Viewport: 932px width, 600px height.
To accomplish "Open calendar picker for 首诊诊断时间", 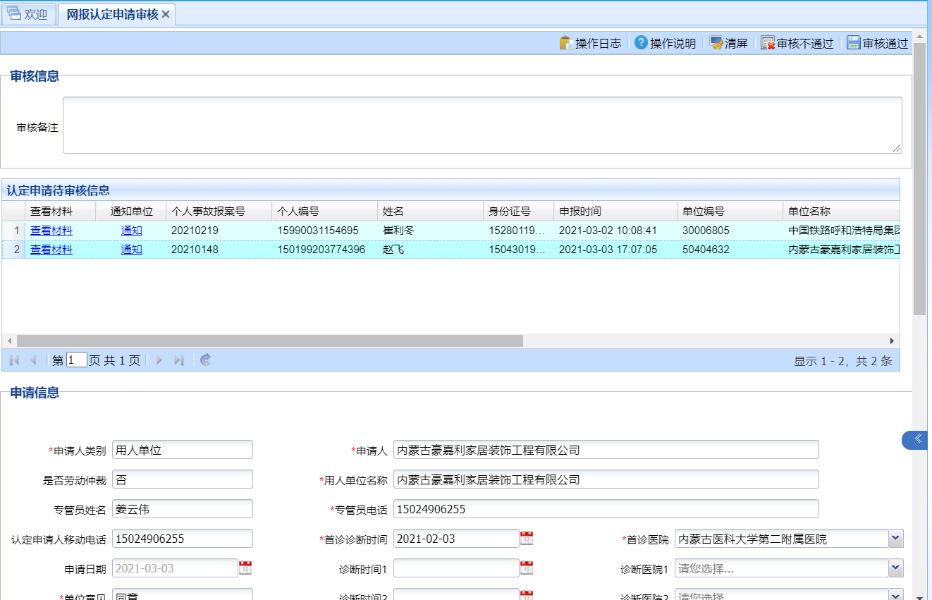I will [x=526, y=538].
